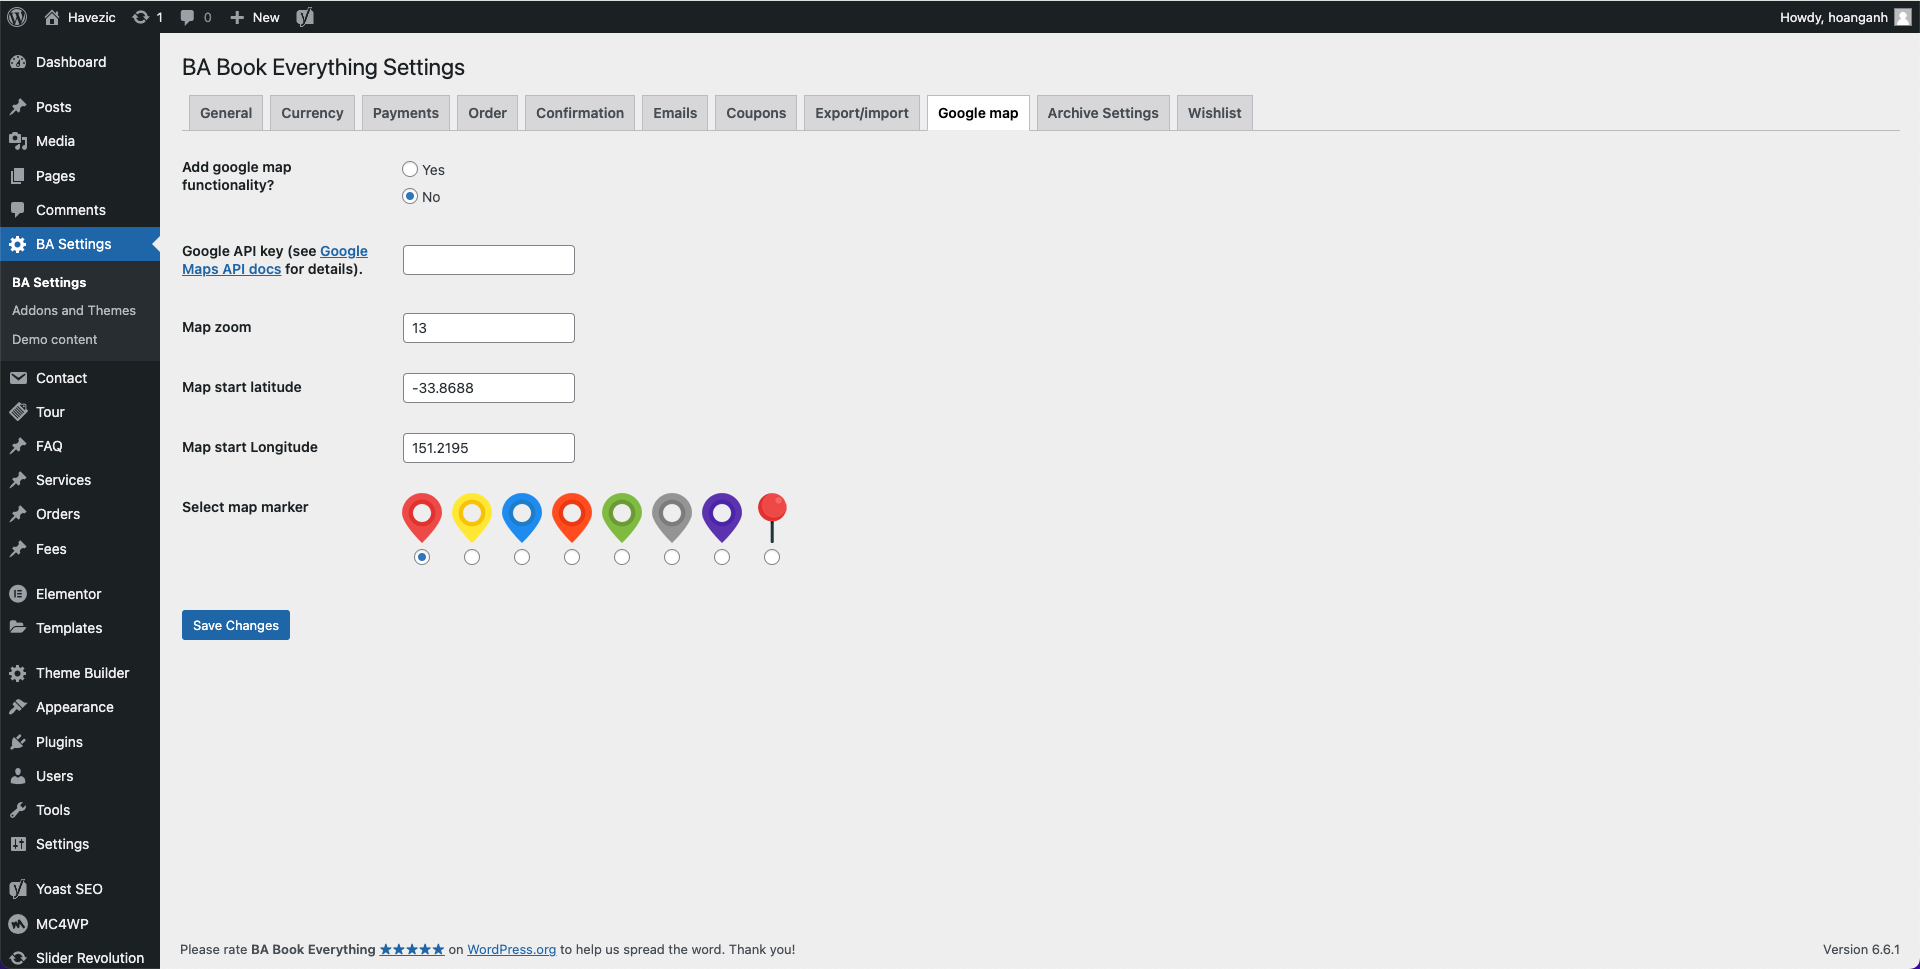Click the Comments icon in sidebar

pyautogui.click(x=18, y=210)
